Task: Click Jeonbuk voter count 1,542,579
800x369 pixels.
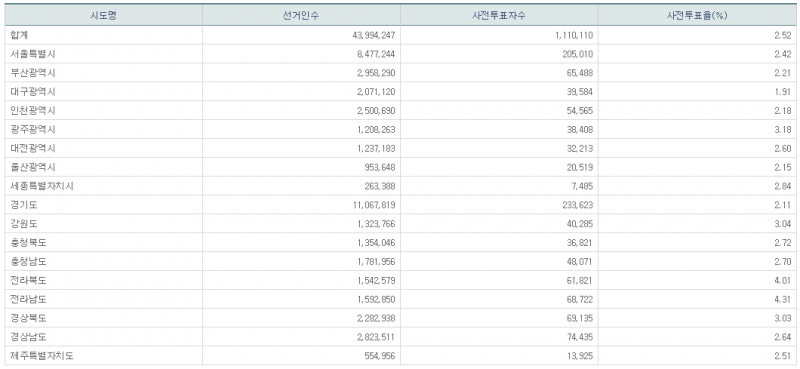Action: point(376,281)
